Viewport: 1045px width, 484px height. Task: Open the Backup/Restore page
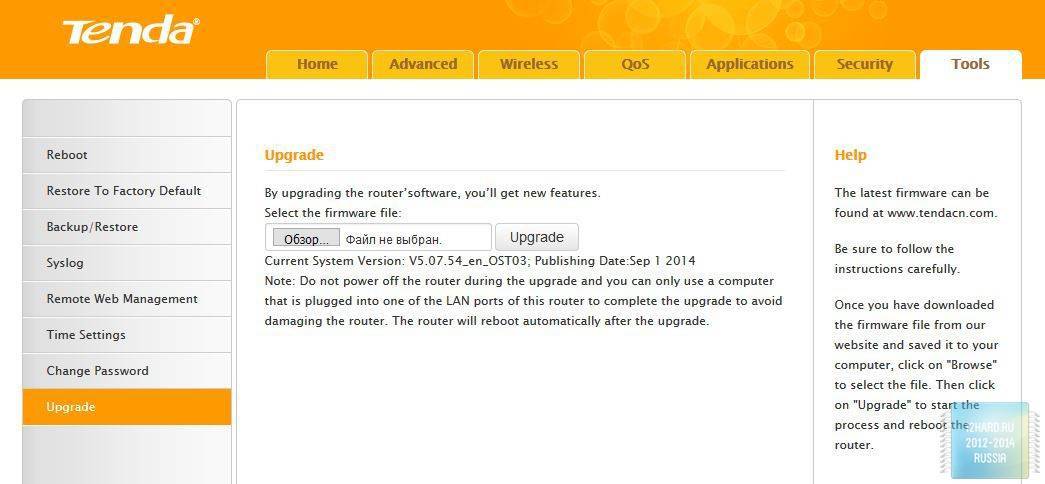[127, 227]
